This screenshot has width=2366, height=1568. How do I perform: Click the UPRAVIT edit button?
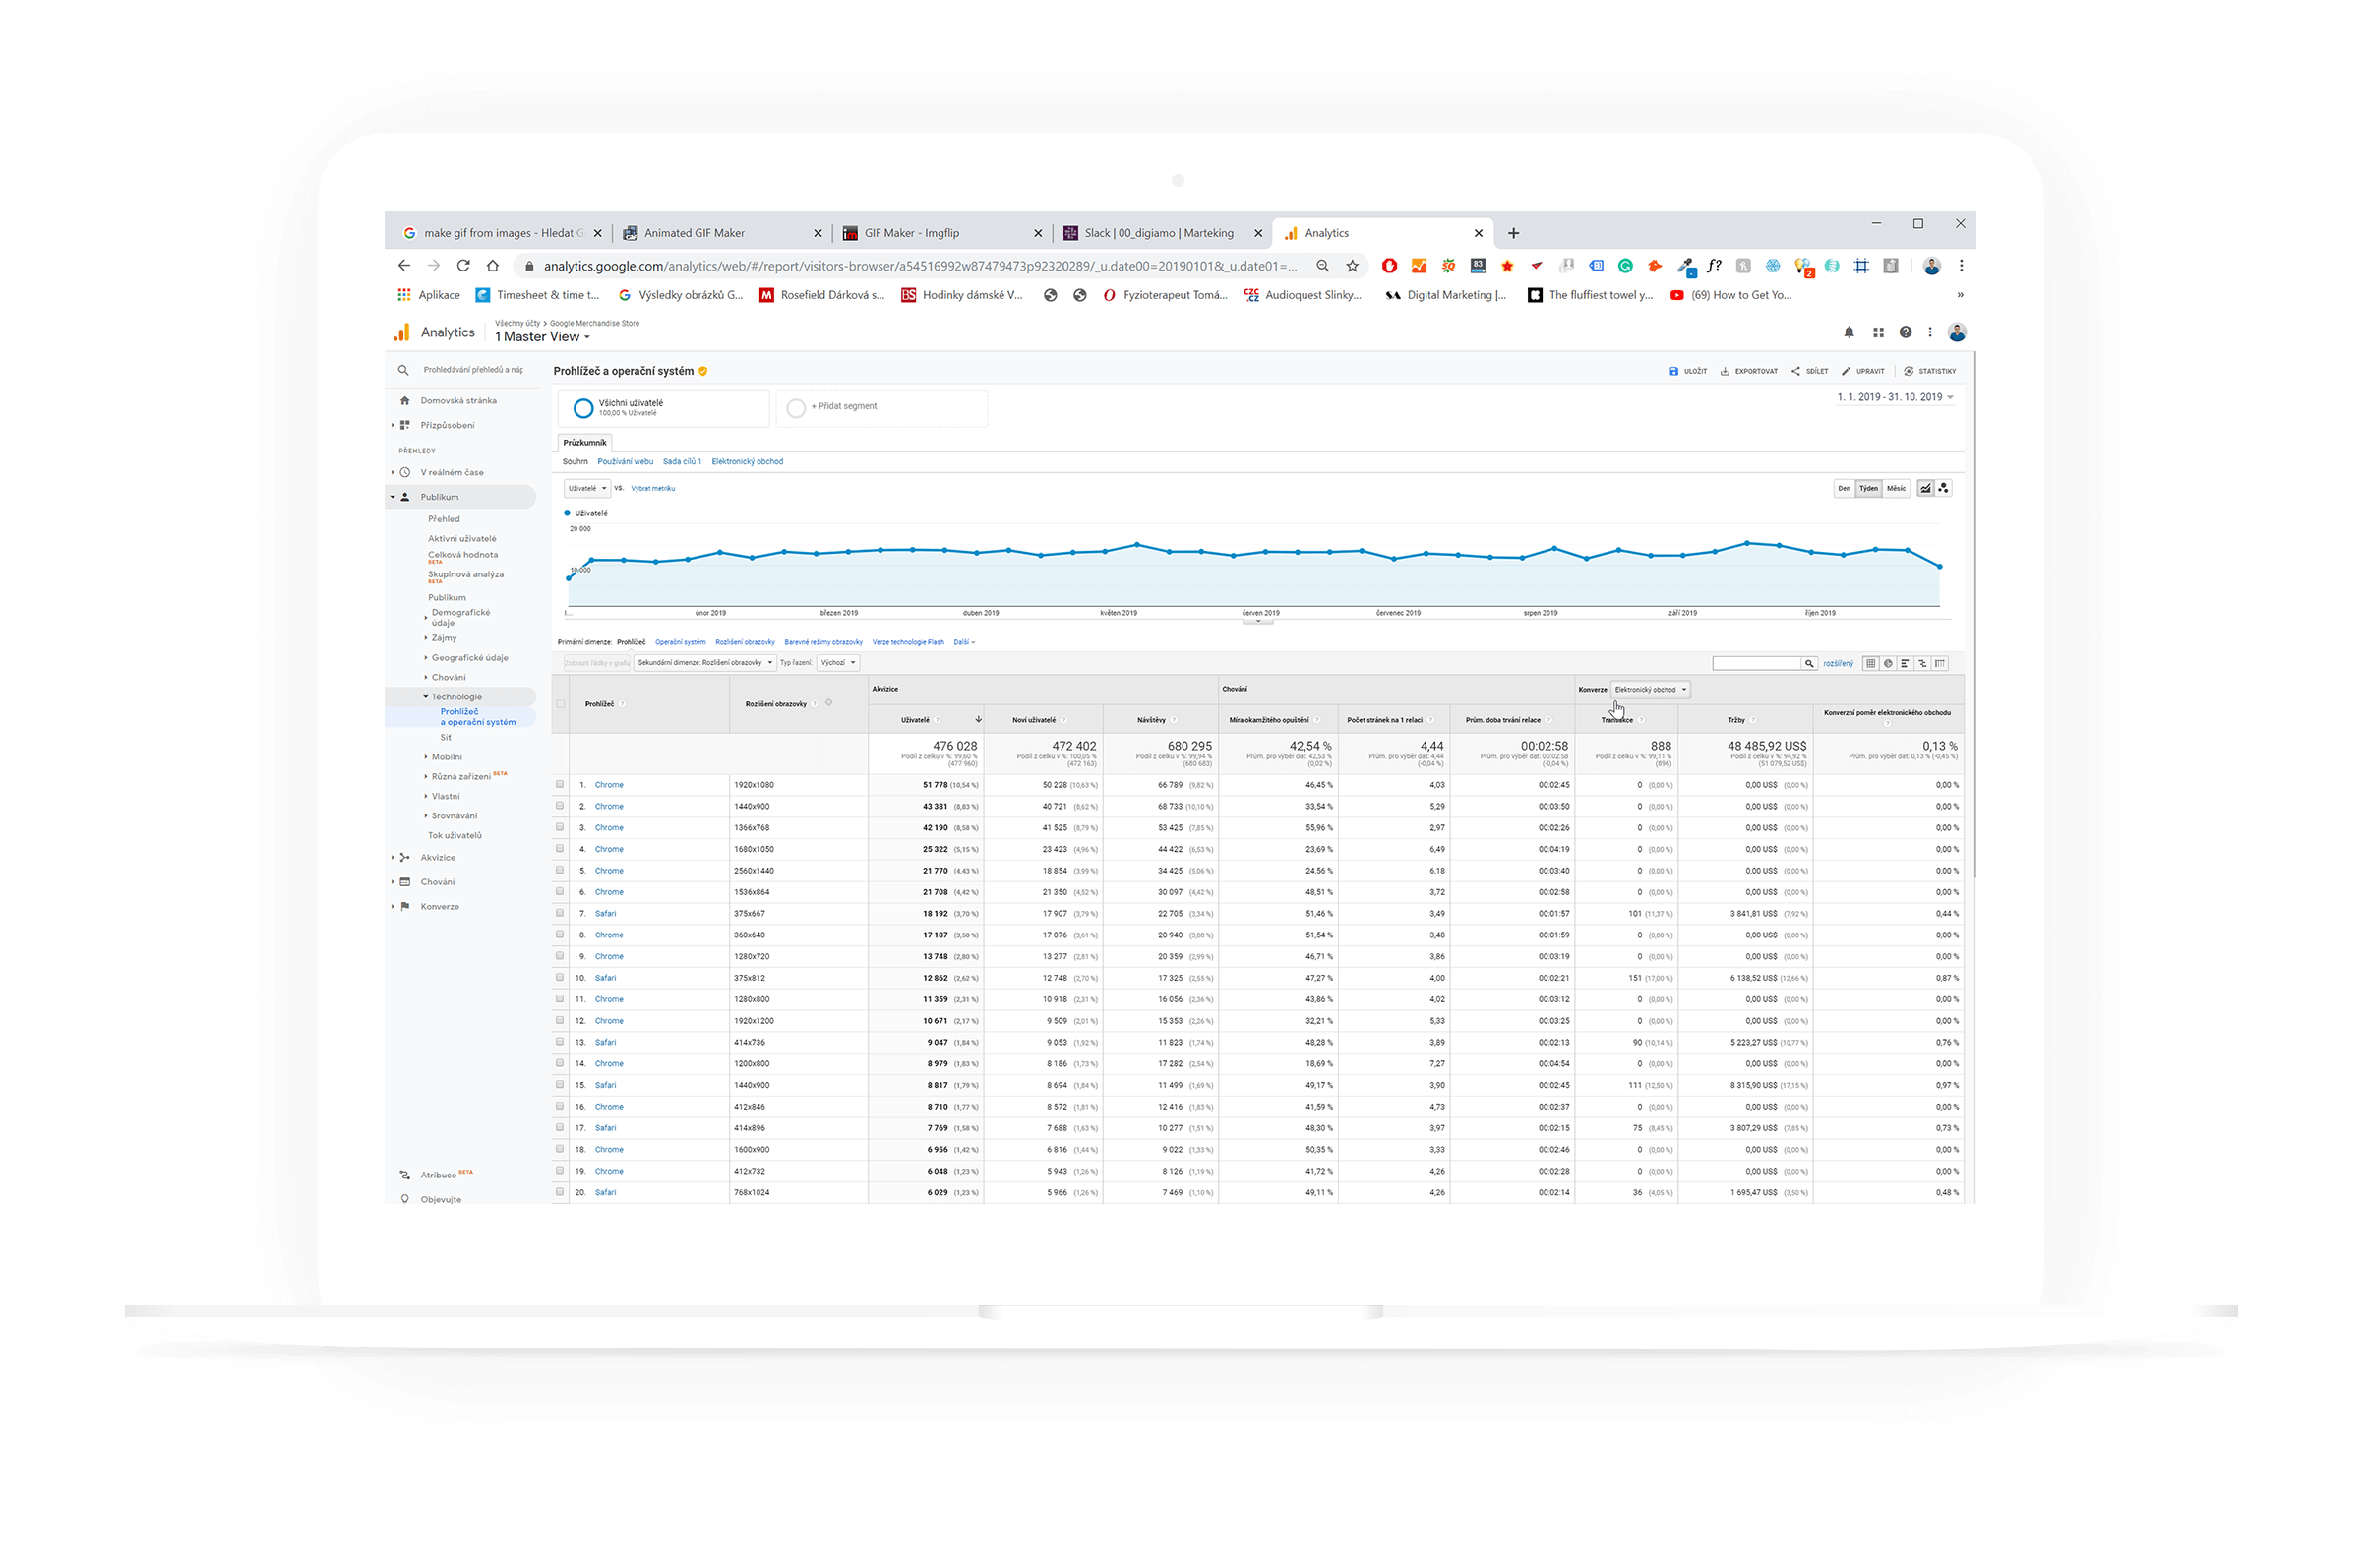pyautogui.click(x=1863, y=371)
